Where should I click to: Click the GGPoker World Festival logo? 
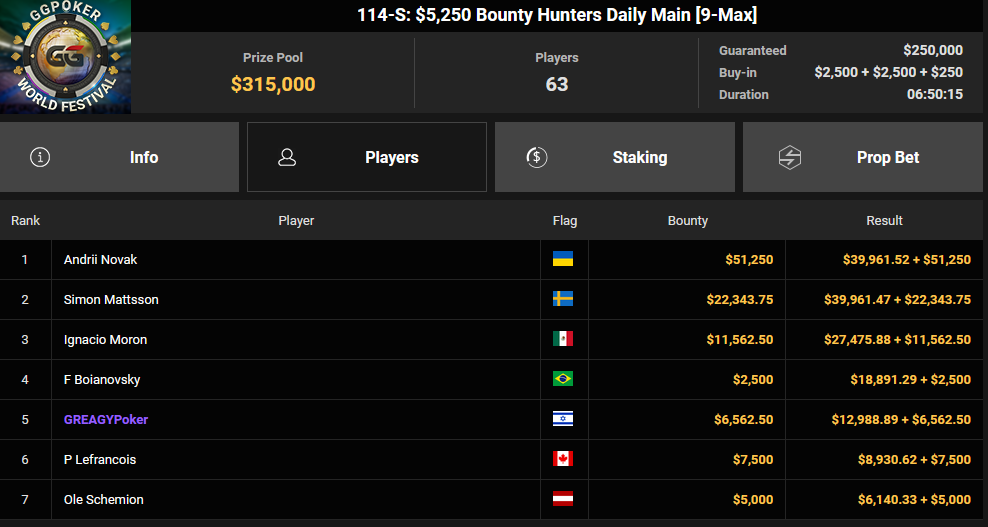66,57
